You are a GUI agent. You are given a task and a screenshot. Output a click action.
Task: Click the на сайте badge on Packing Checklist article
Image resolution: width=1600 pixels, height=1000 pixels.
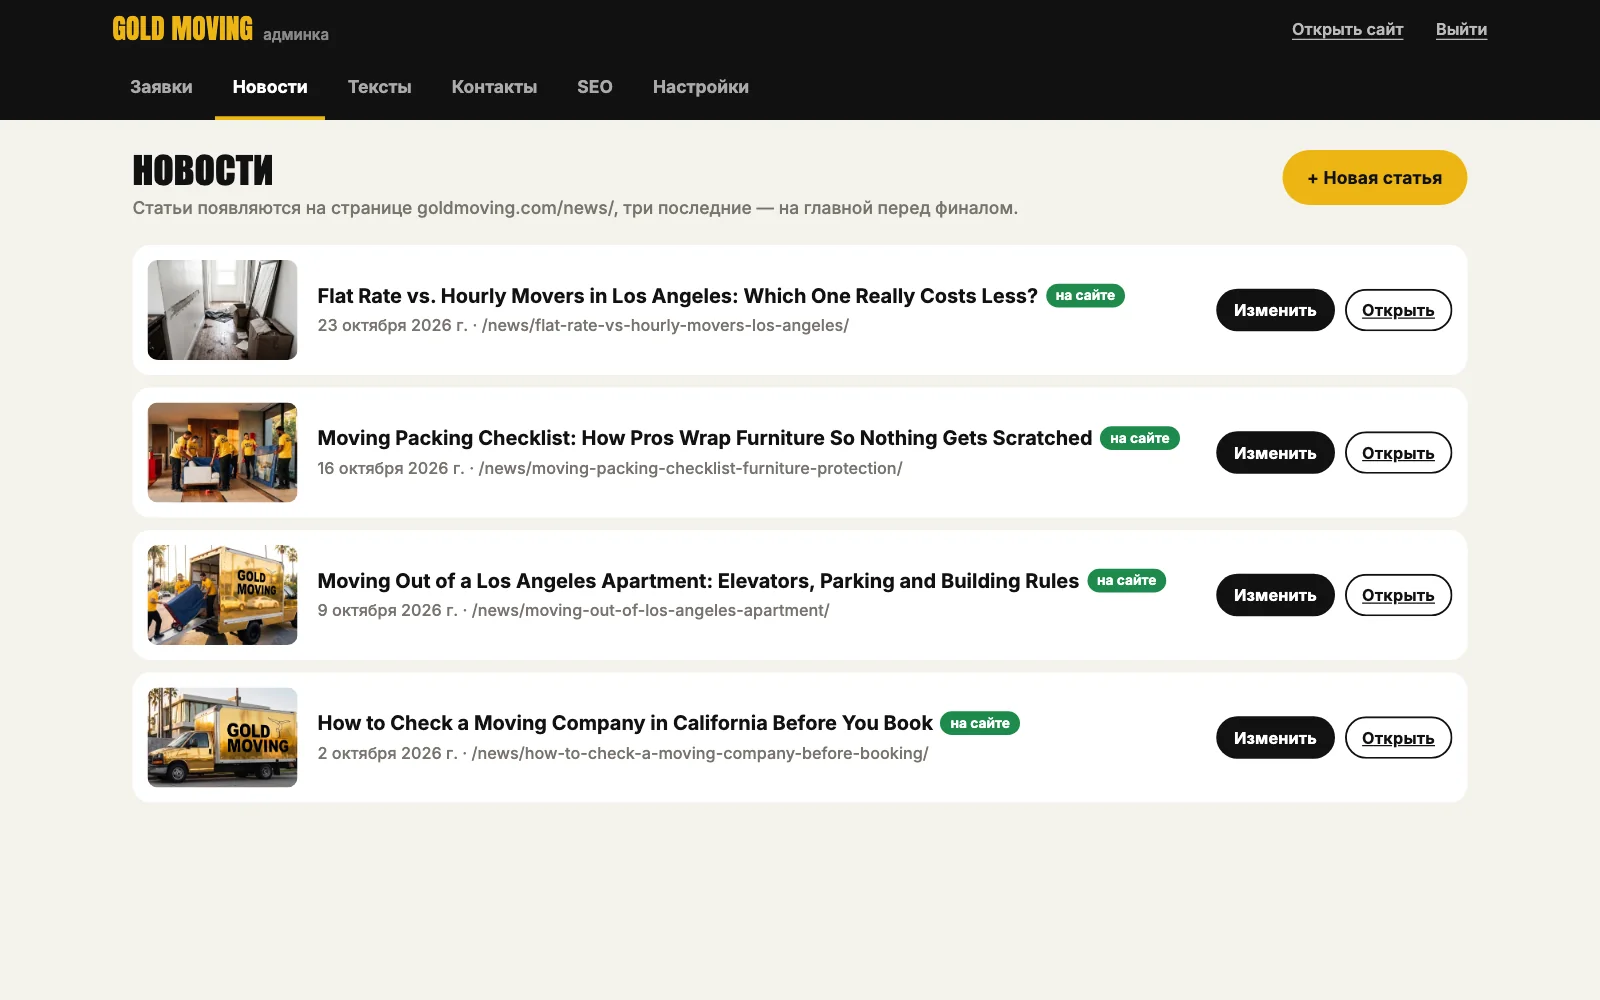coord(1140,438)
